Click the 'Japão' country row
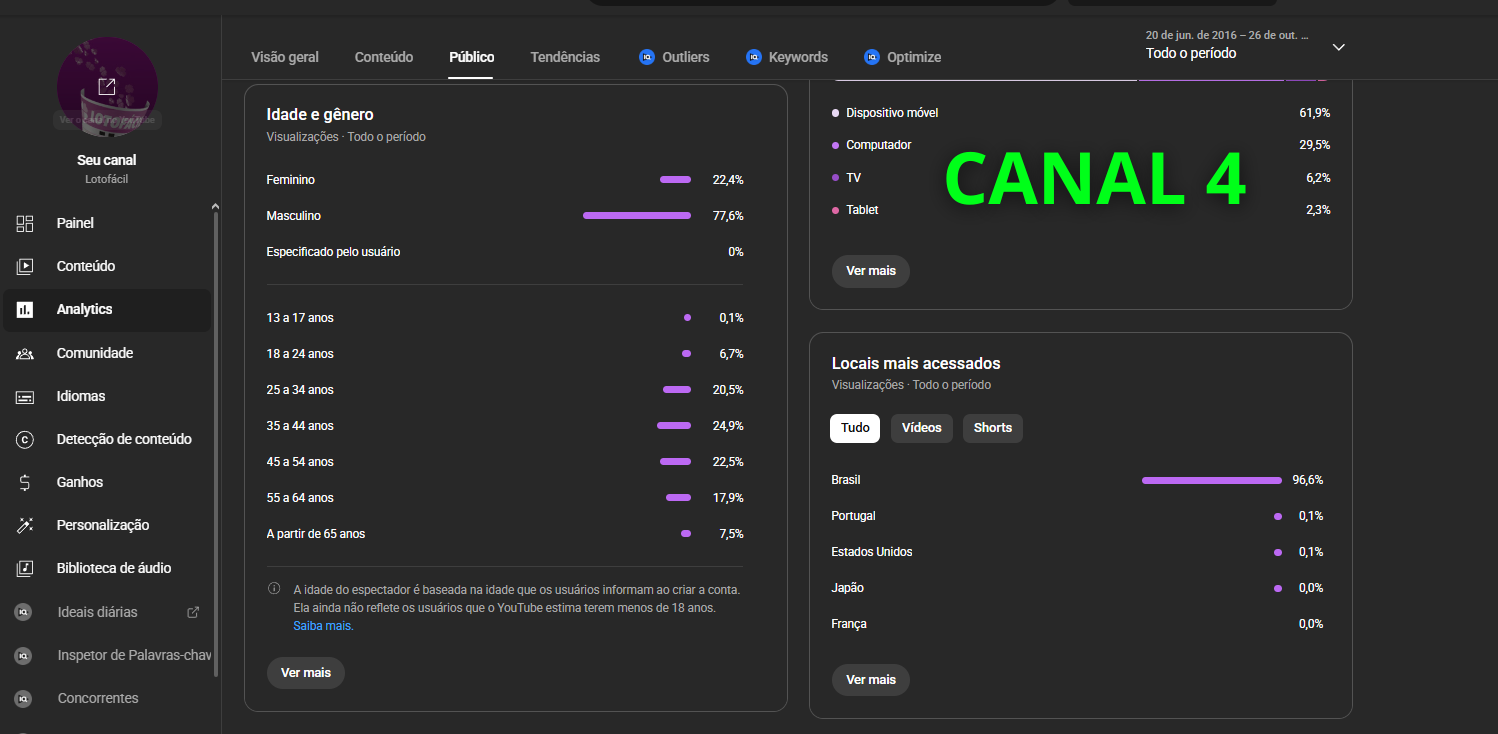Viewport: 1498px width, 734px height. pyautogui.click(x=1078, y=588)
